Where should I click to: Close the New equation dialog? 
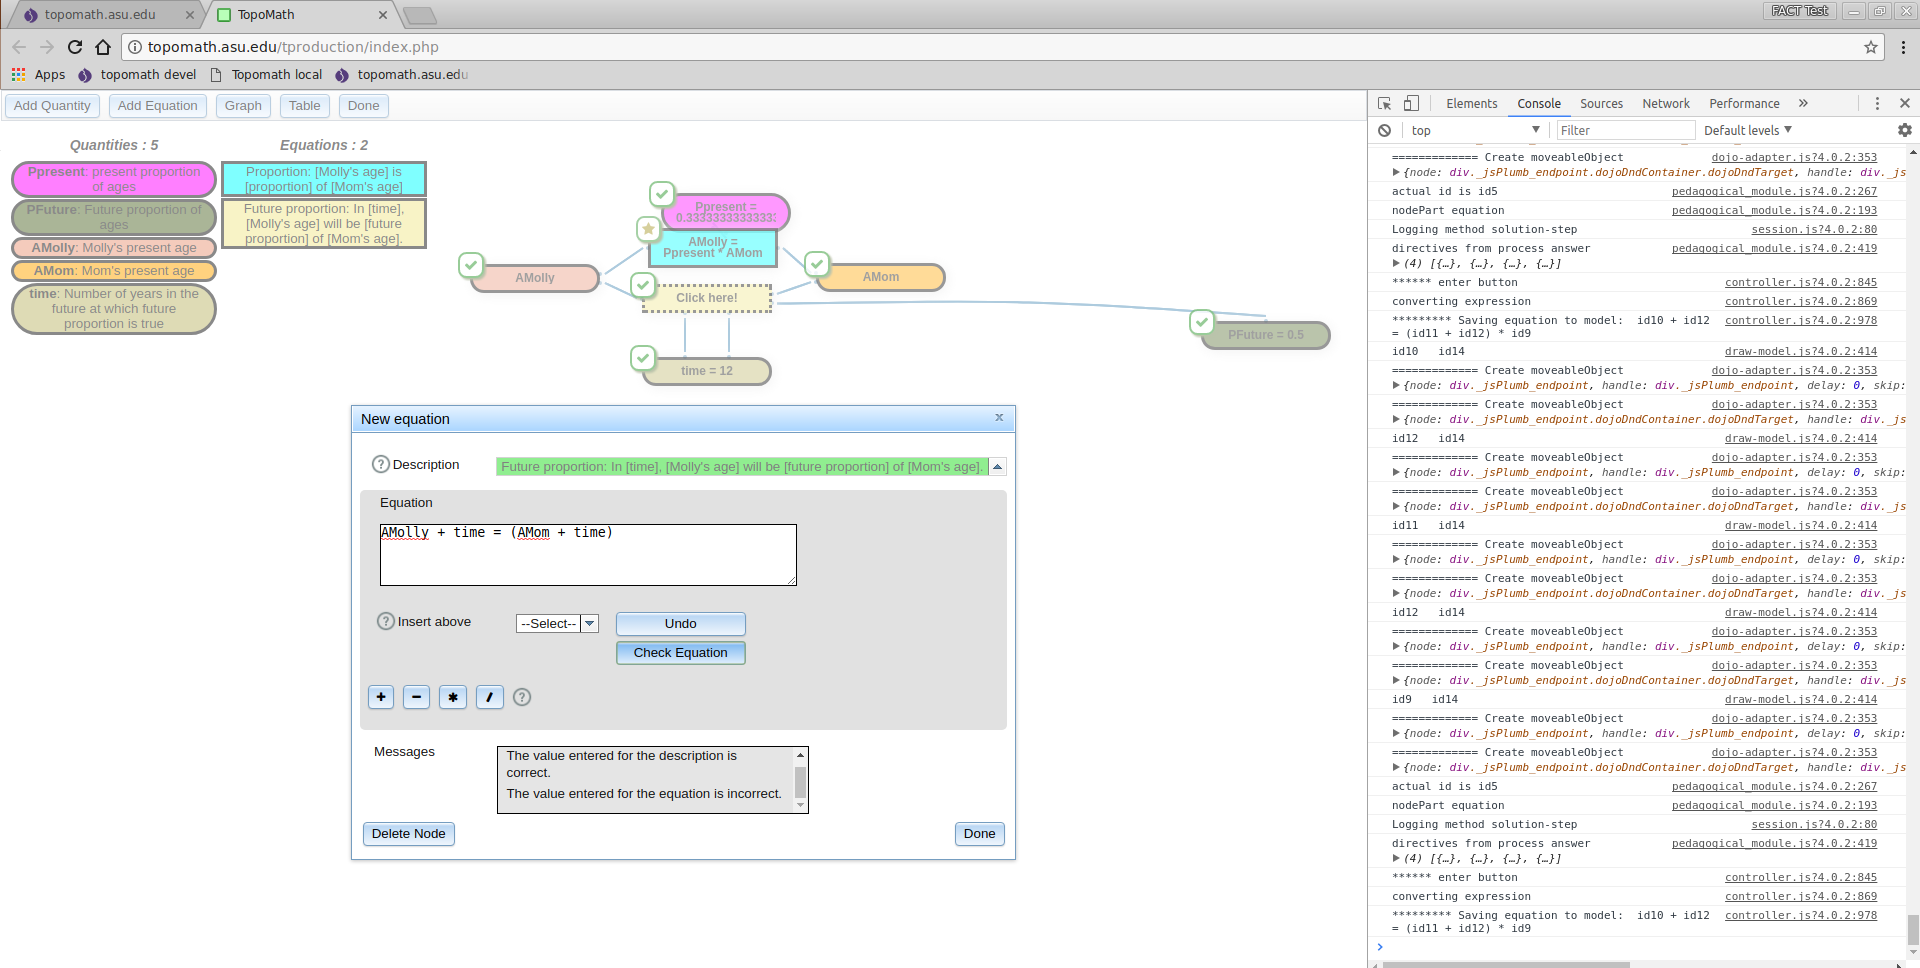point(999,418)
